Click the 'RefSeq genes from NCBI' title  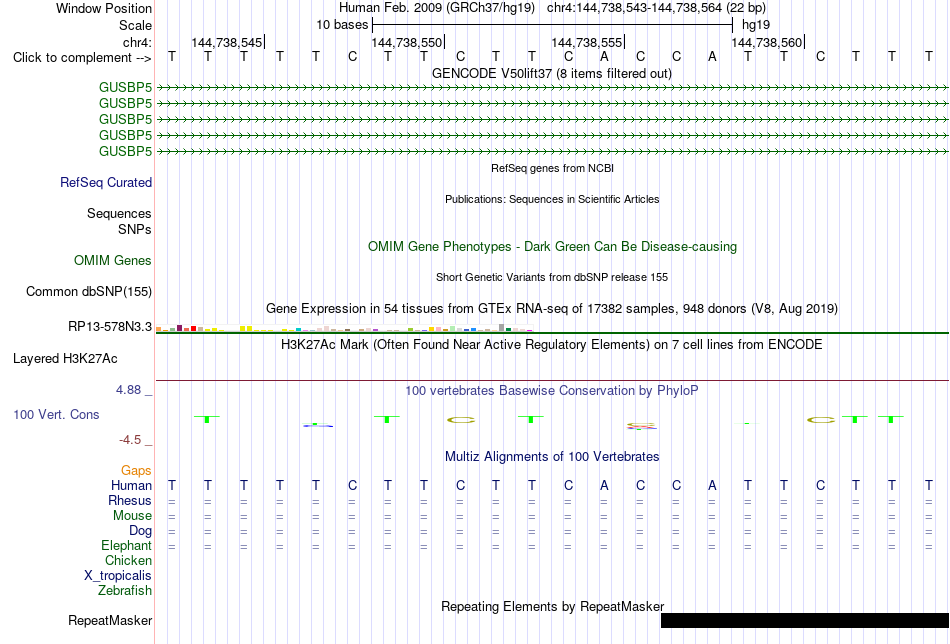point(552,168)
